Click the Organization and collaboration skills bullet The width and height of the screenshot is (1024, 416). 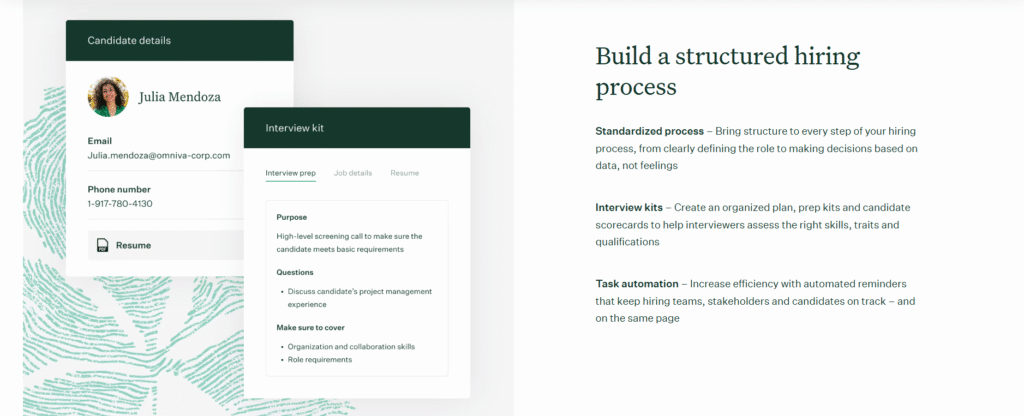tap(351, 347)
